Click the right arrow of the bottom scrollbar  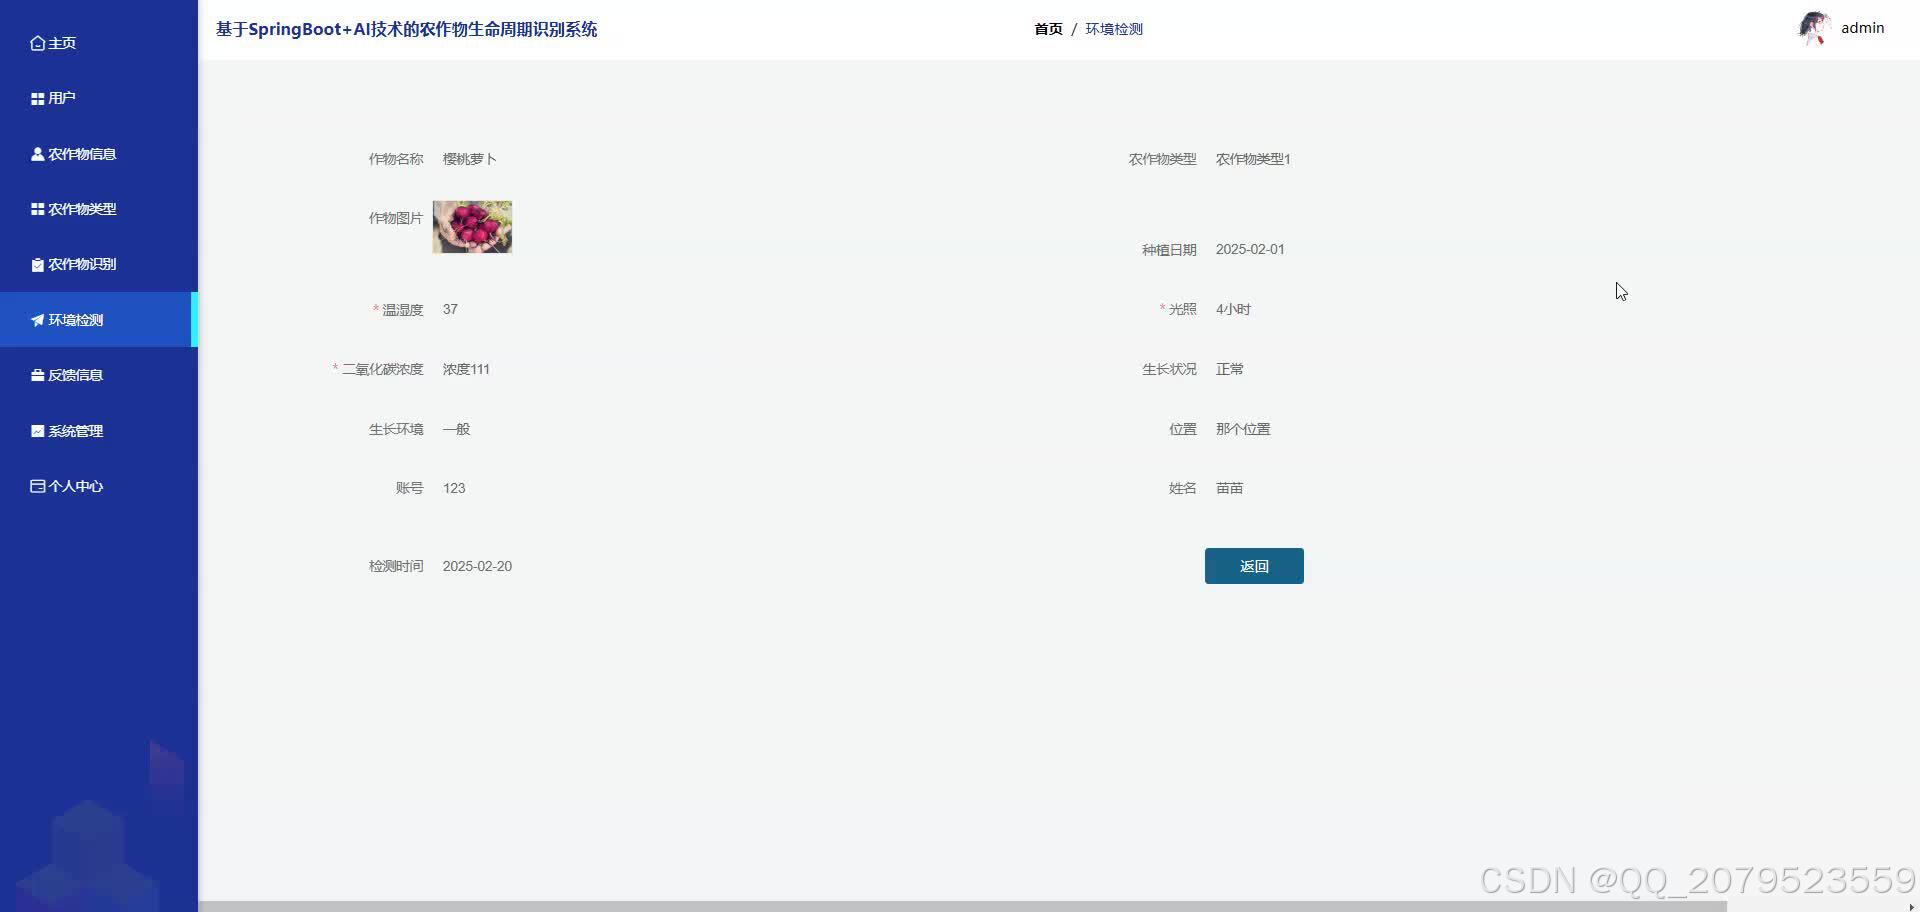tap(1910, 905)
